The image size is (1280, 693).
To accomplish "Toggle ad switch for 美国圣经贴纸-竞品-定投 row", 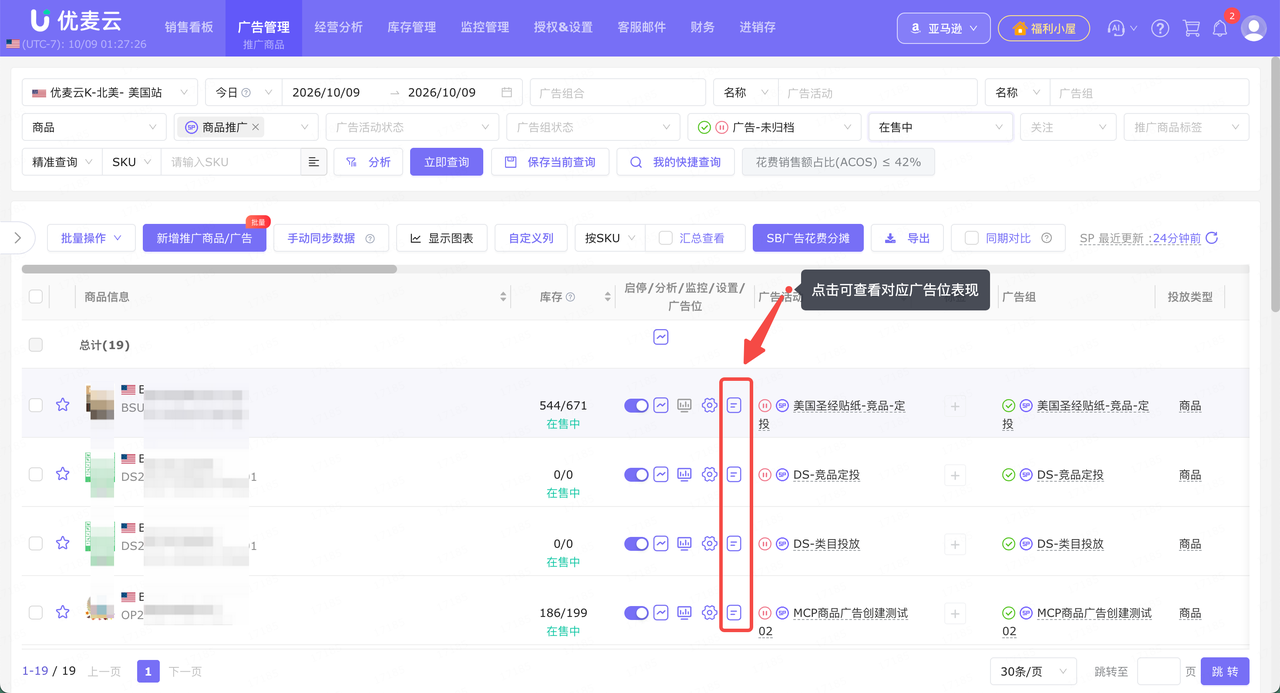I will coord(636,405).
